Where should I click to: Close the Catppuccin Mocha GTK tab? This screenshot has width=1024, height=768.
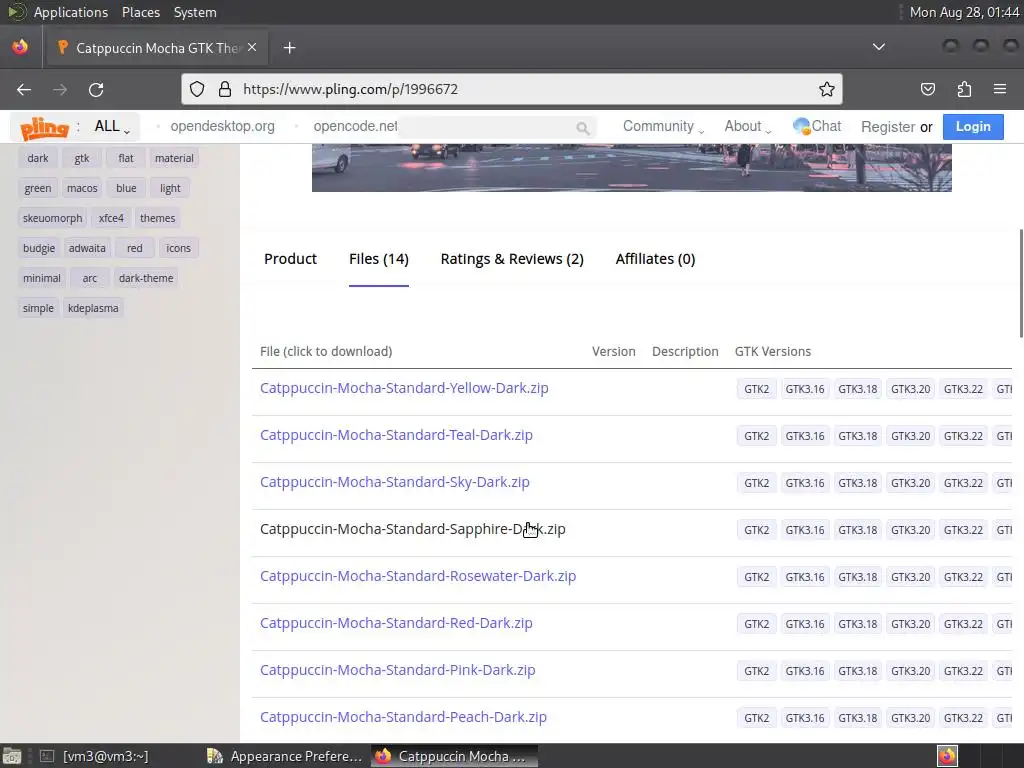click(252, 47)
